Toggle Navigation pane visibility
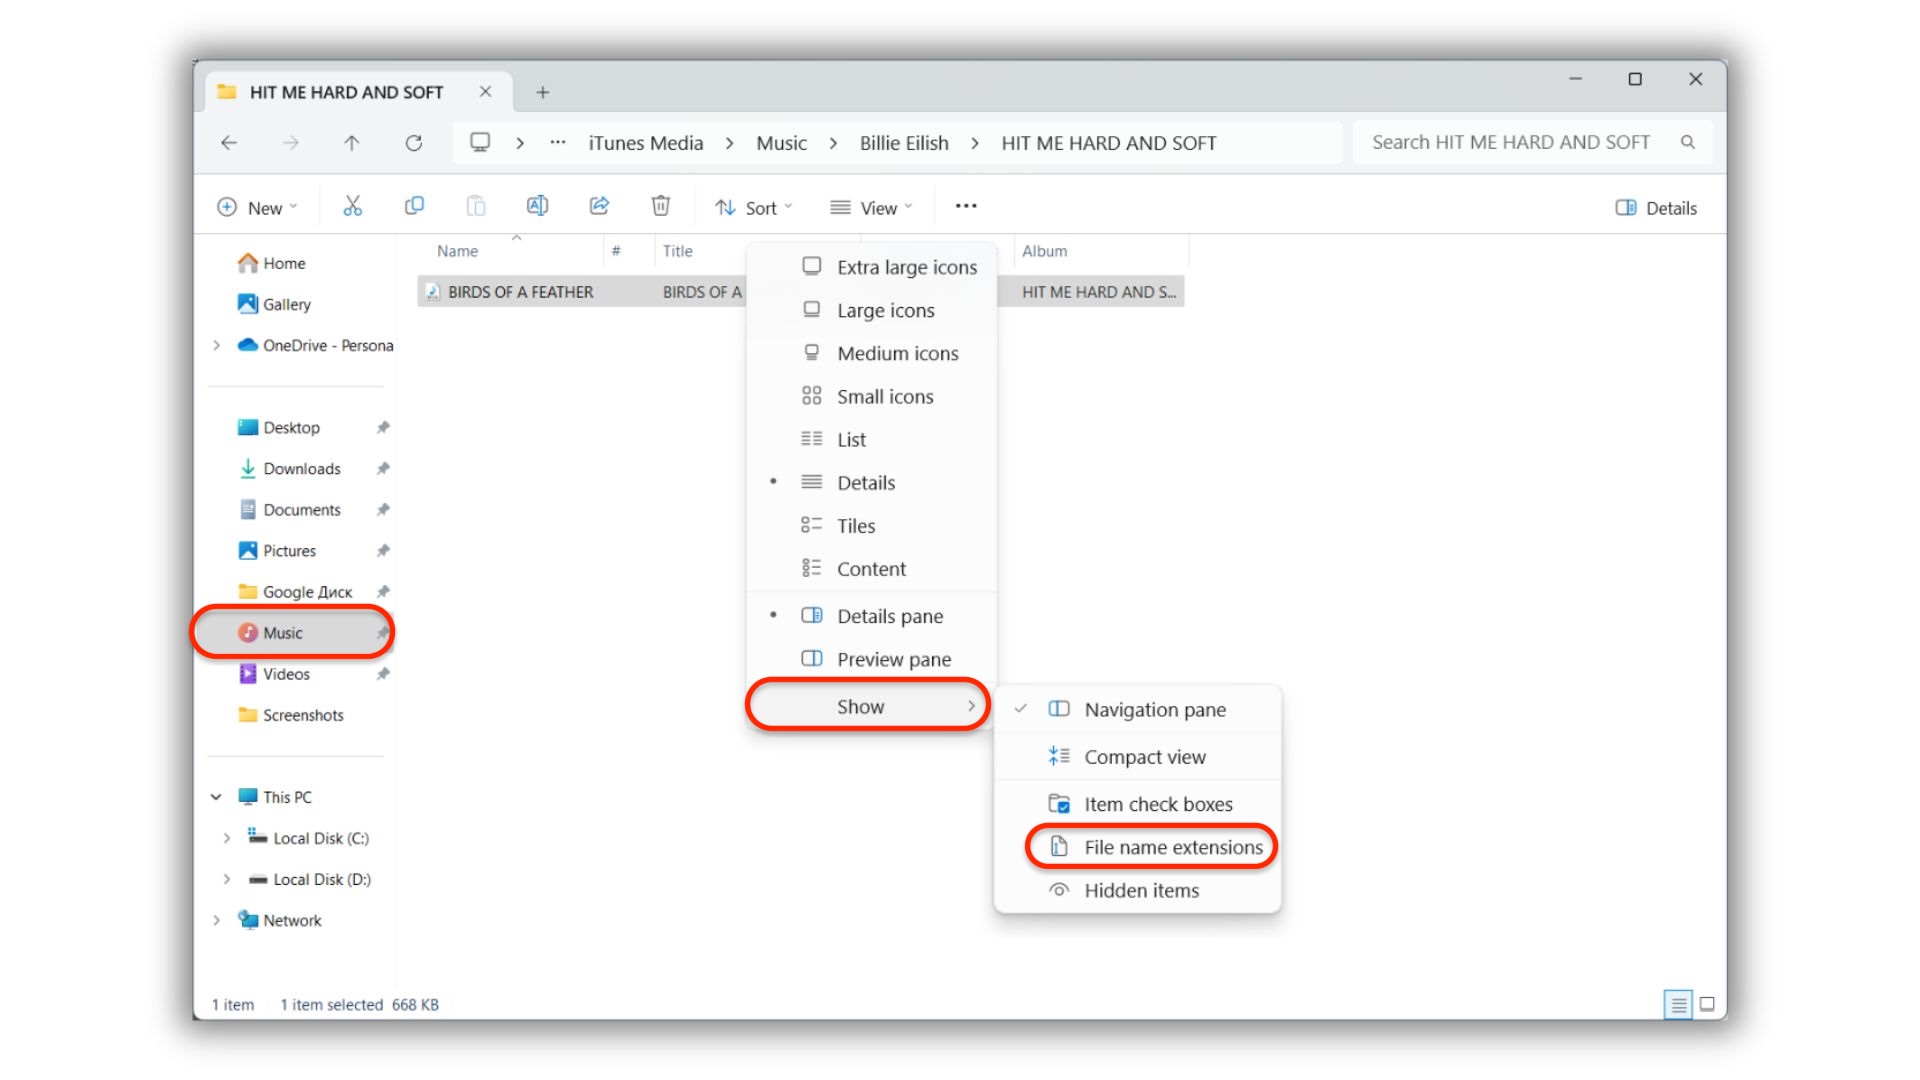Image resolution: width=1920 pixels, height=1080 pixels. pos(1137,709)
